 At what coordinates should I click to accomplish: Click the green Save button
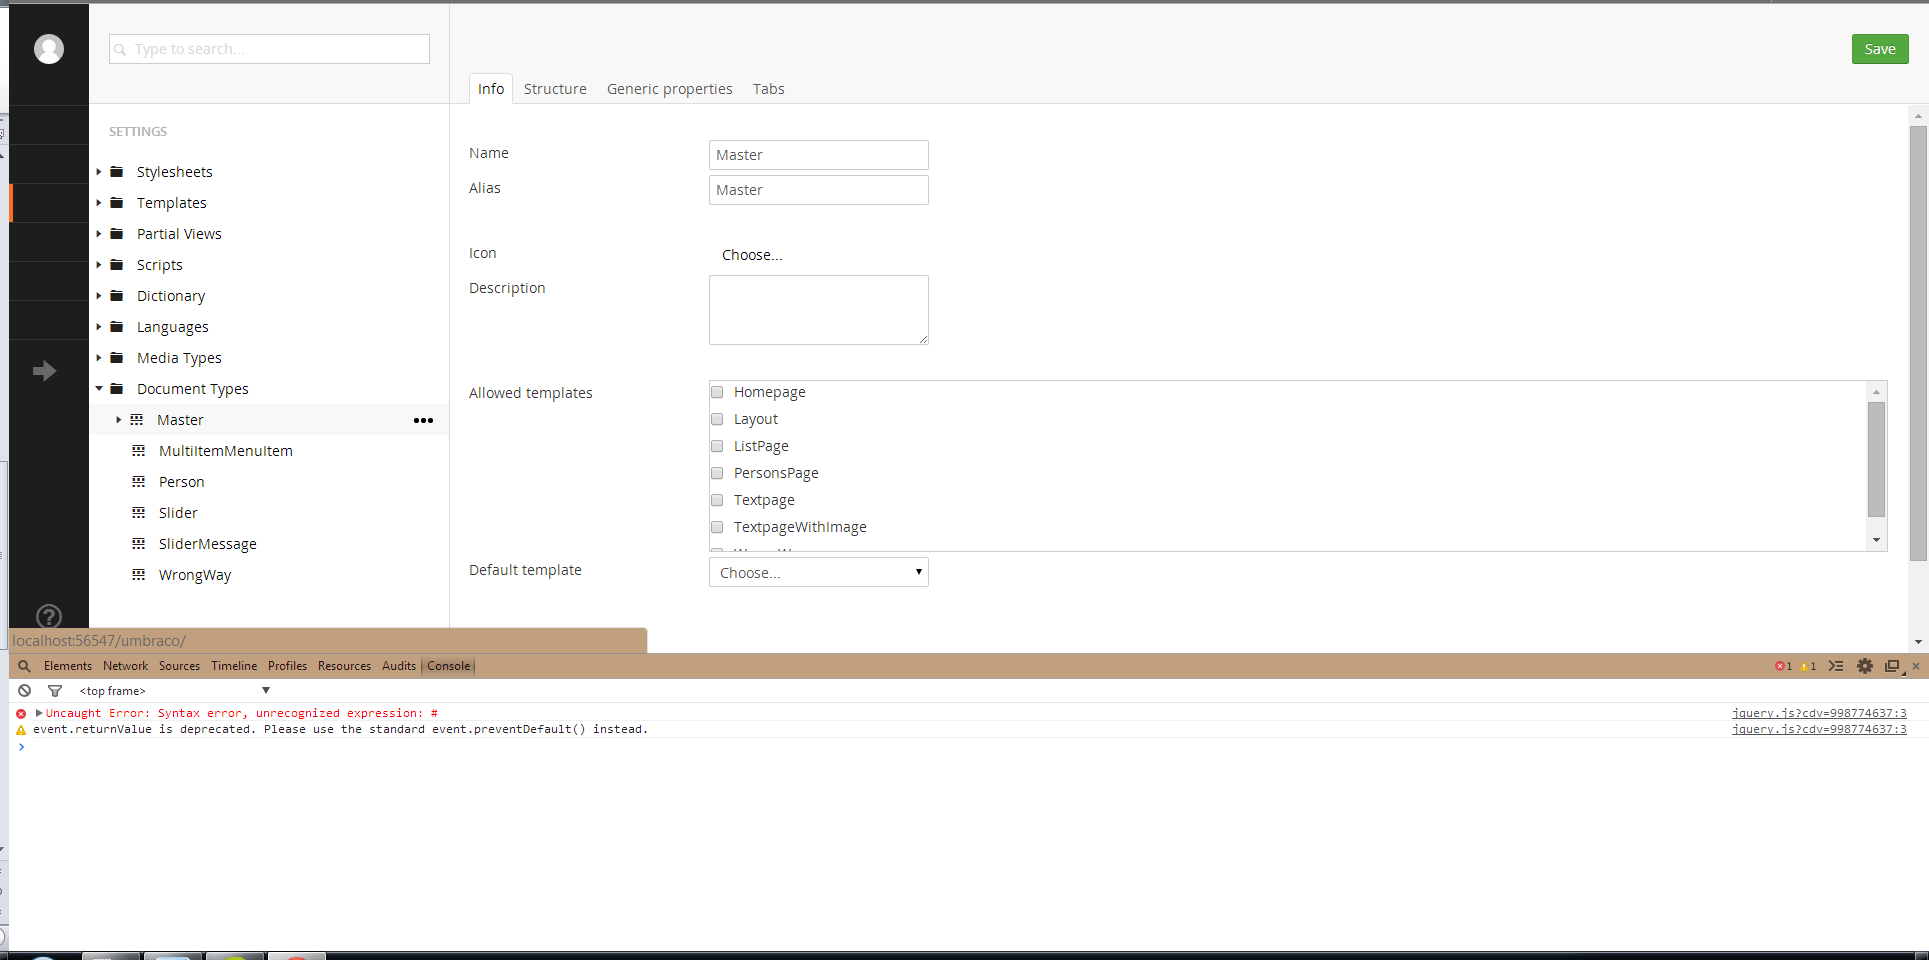coord(1880,49)
